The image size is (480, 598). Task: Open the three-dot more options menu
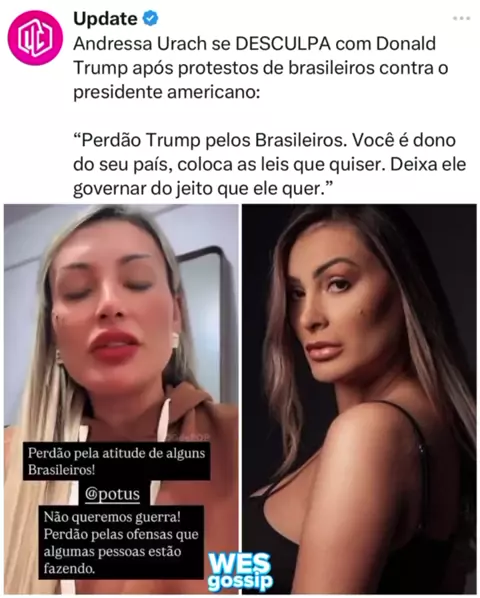[461, 18]
